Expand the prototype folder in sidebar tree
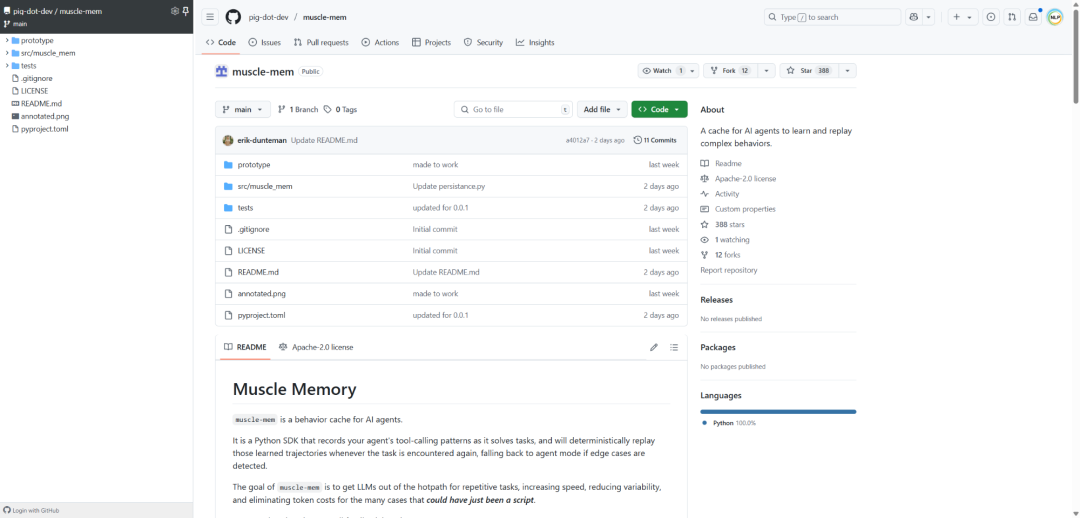1080x518 pixels. coord(7,41)
